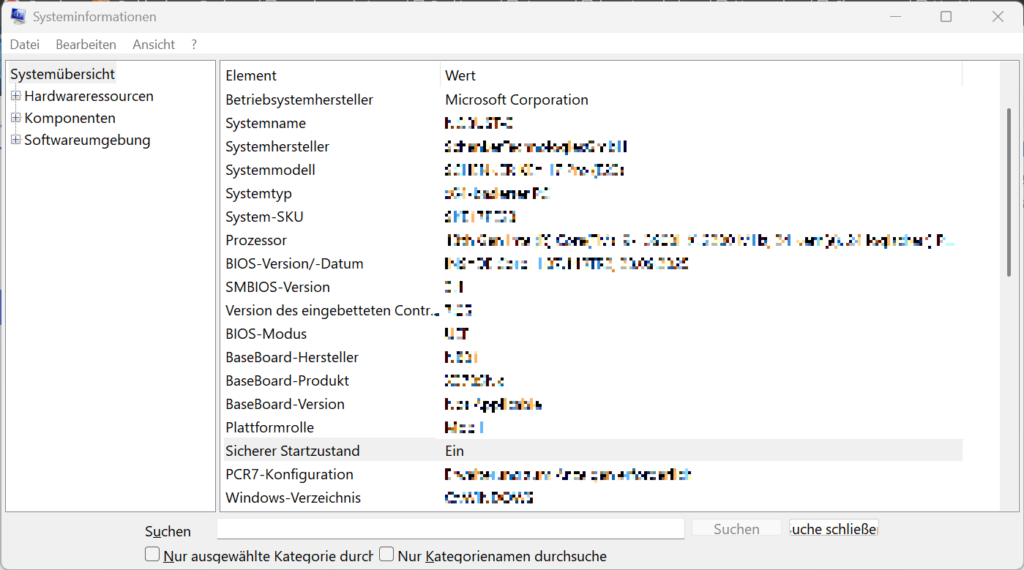Viewport: 1024px width, 570px height.
Task: Click the Systeminformationen app icon in title bar
Action: [18, 16]
